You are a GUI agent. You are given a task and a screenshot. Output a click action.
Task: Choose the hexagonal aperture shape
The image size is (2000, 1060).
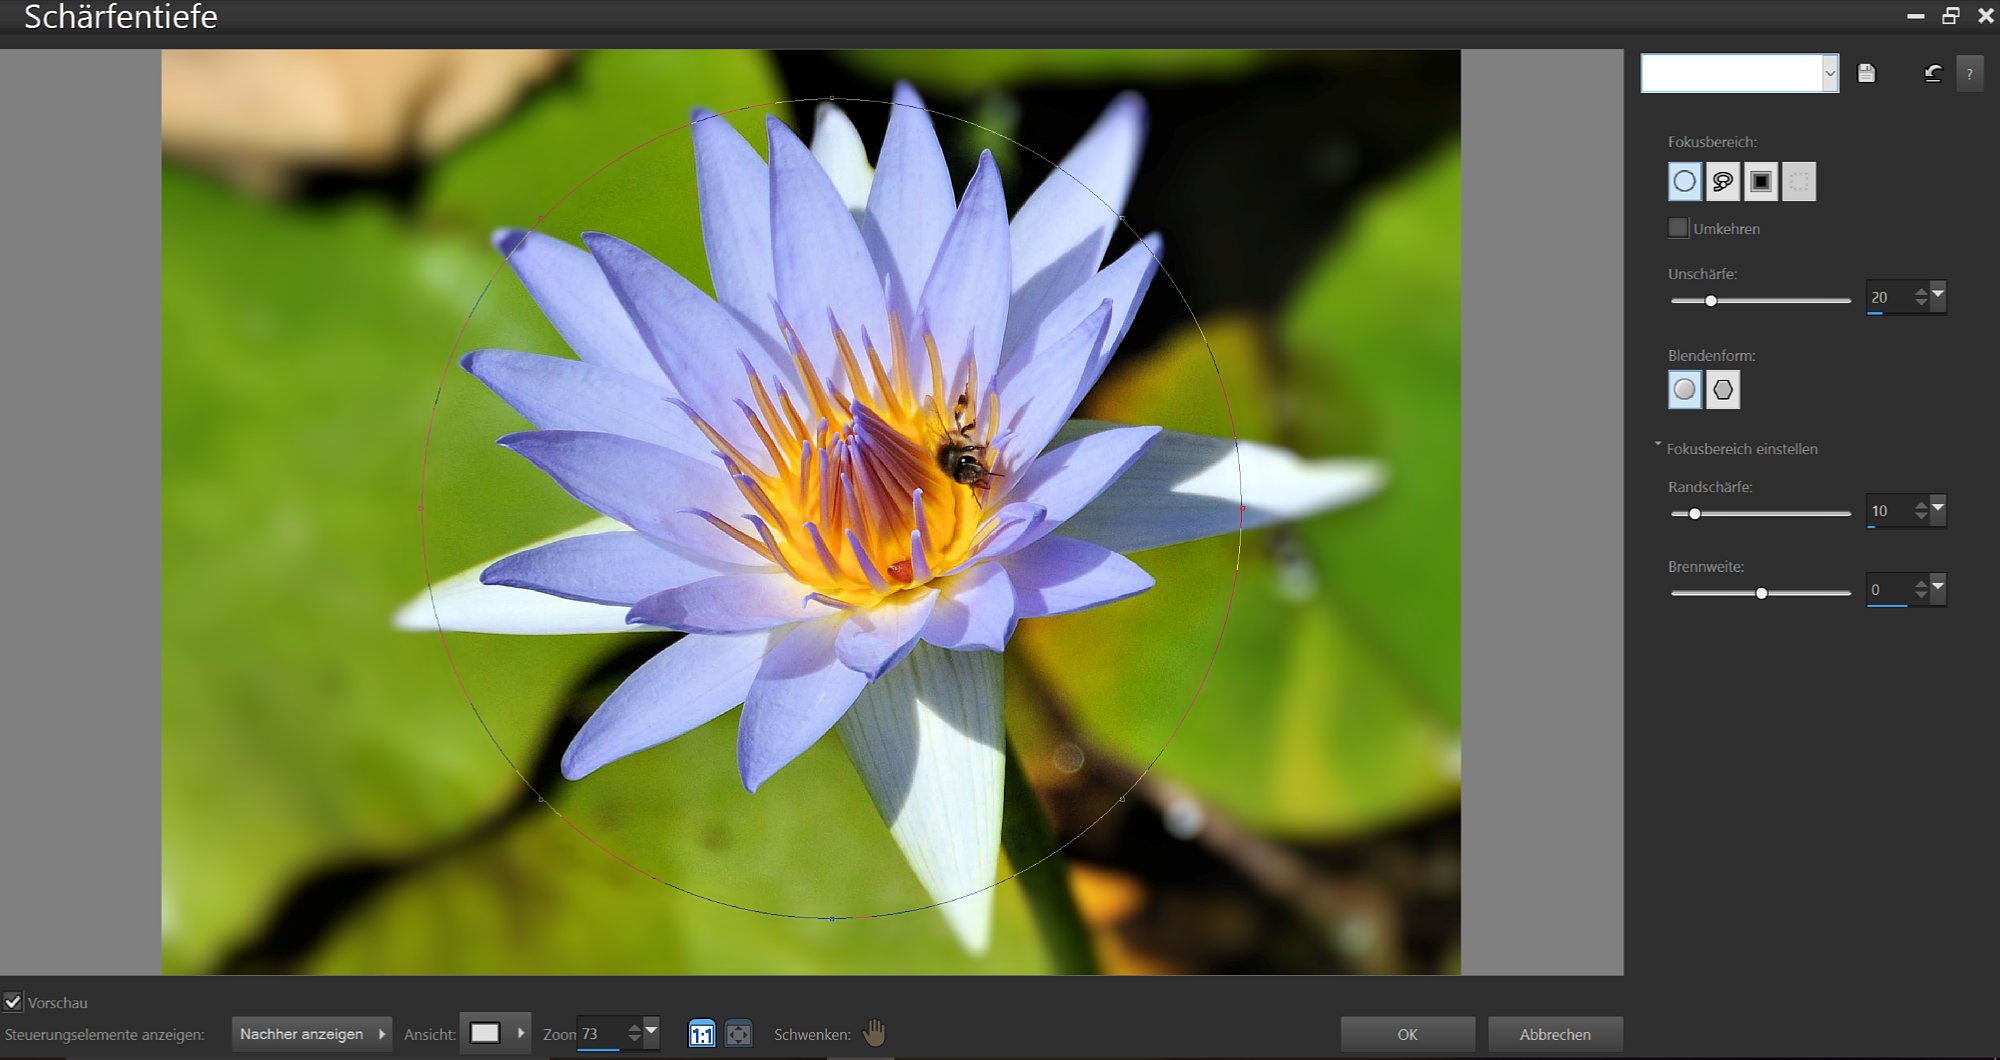(1723, 390)
